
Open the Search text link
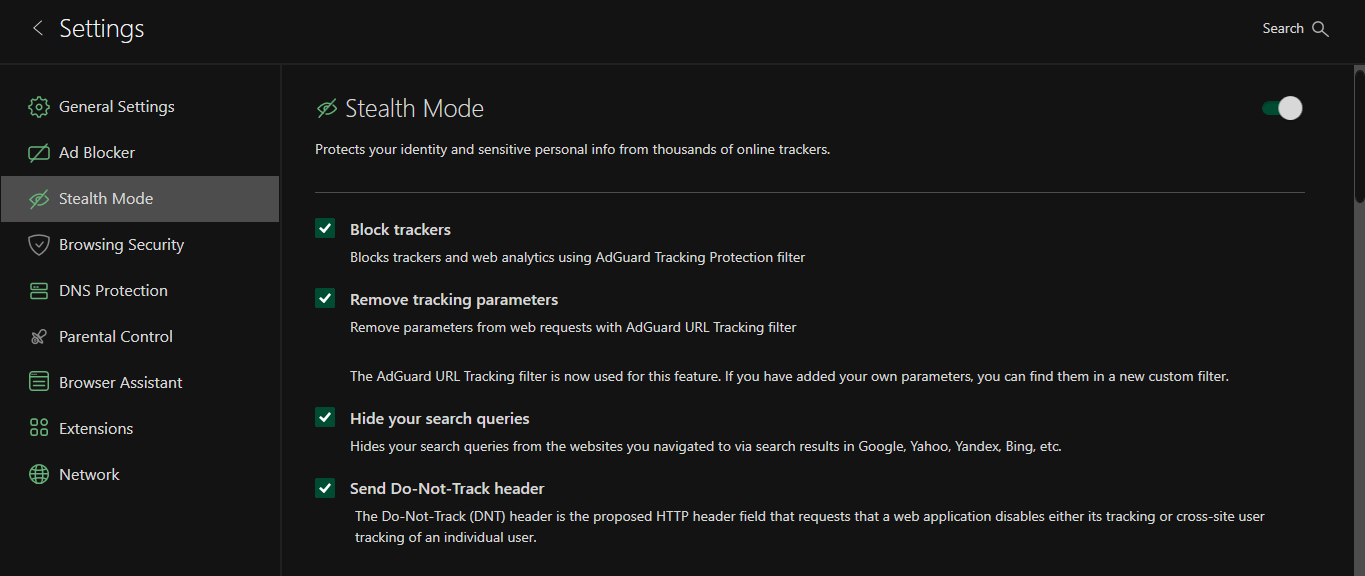1283,29
